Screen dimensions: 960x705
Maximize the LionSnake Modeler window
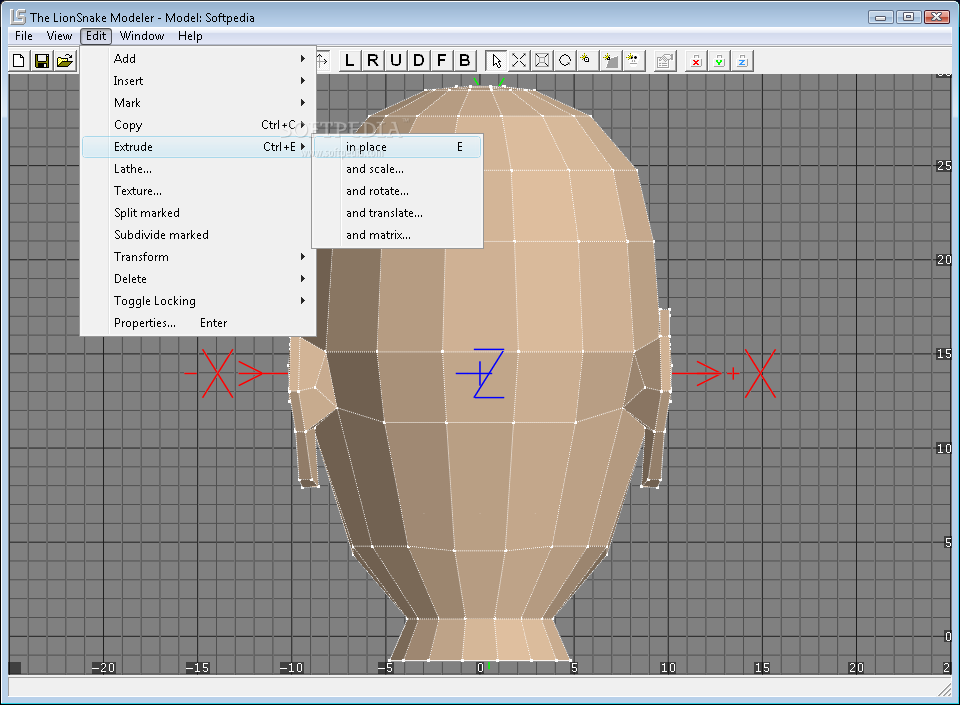coord(909,17)
